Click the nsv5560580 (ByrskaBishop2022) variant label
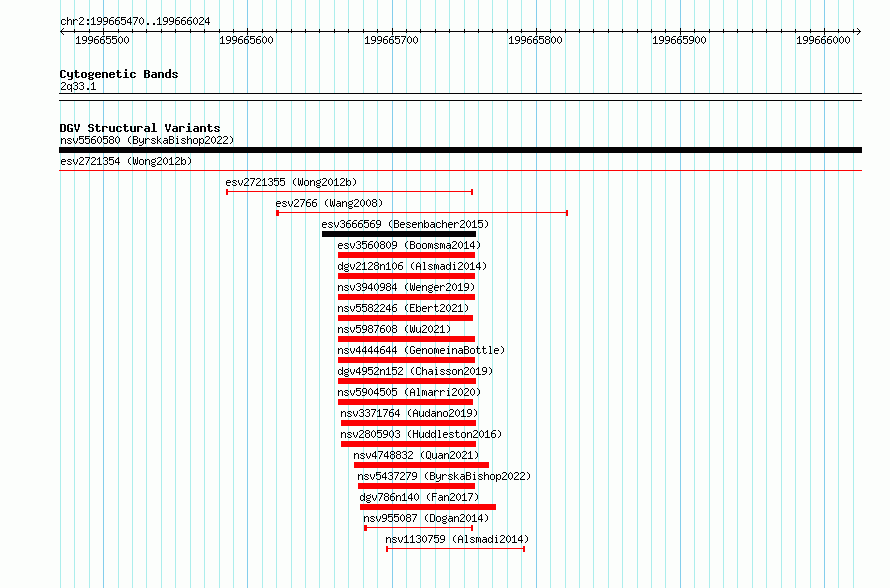 coord(147,140)
